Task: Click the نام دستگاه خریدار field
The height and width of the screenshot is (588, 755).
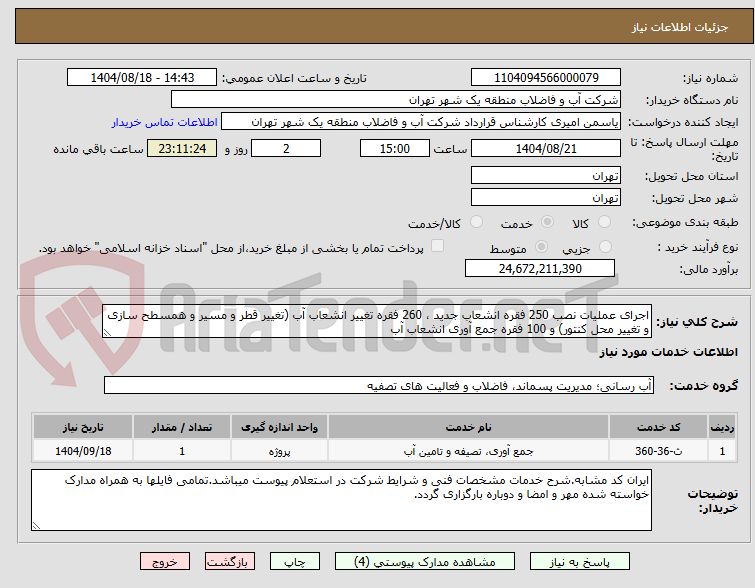Action: point(396,100)
